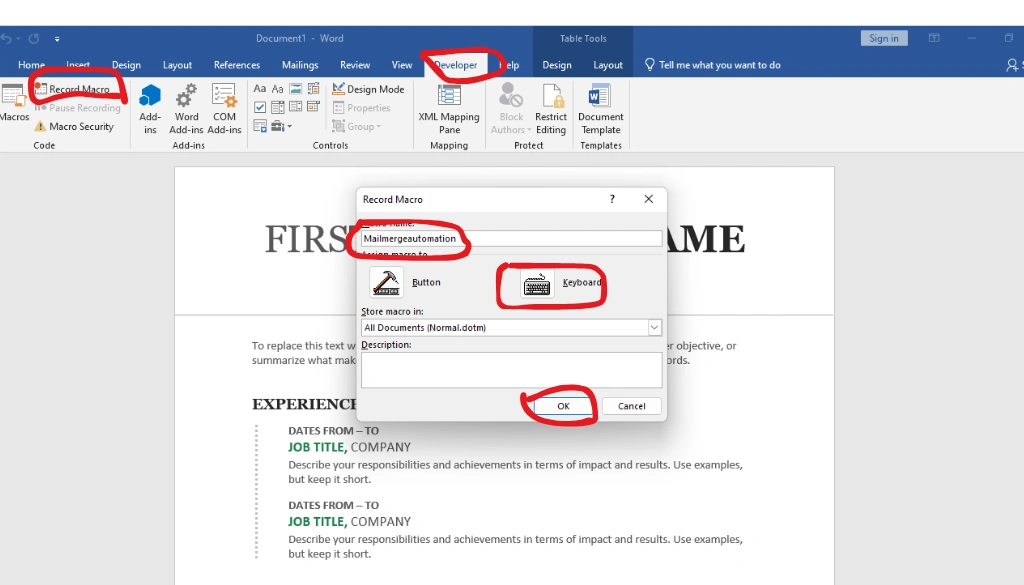Switch to the Home tab
The image size is (1024, 585).
(x=31, y=65)
